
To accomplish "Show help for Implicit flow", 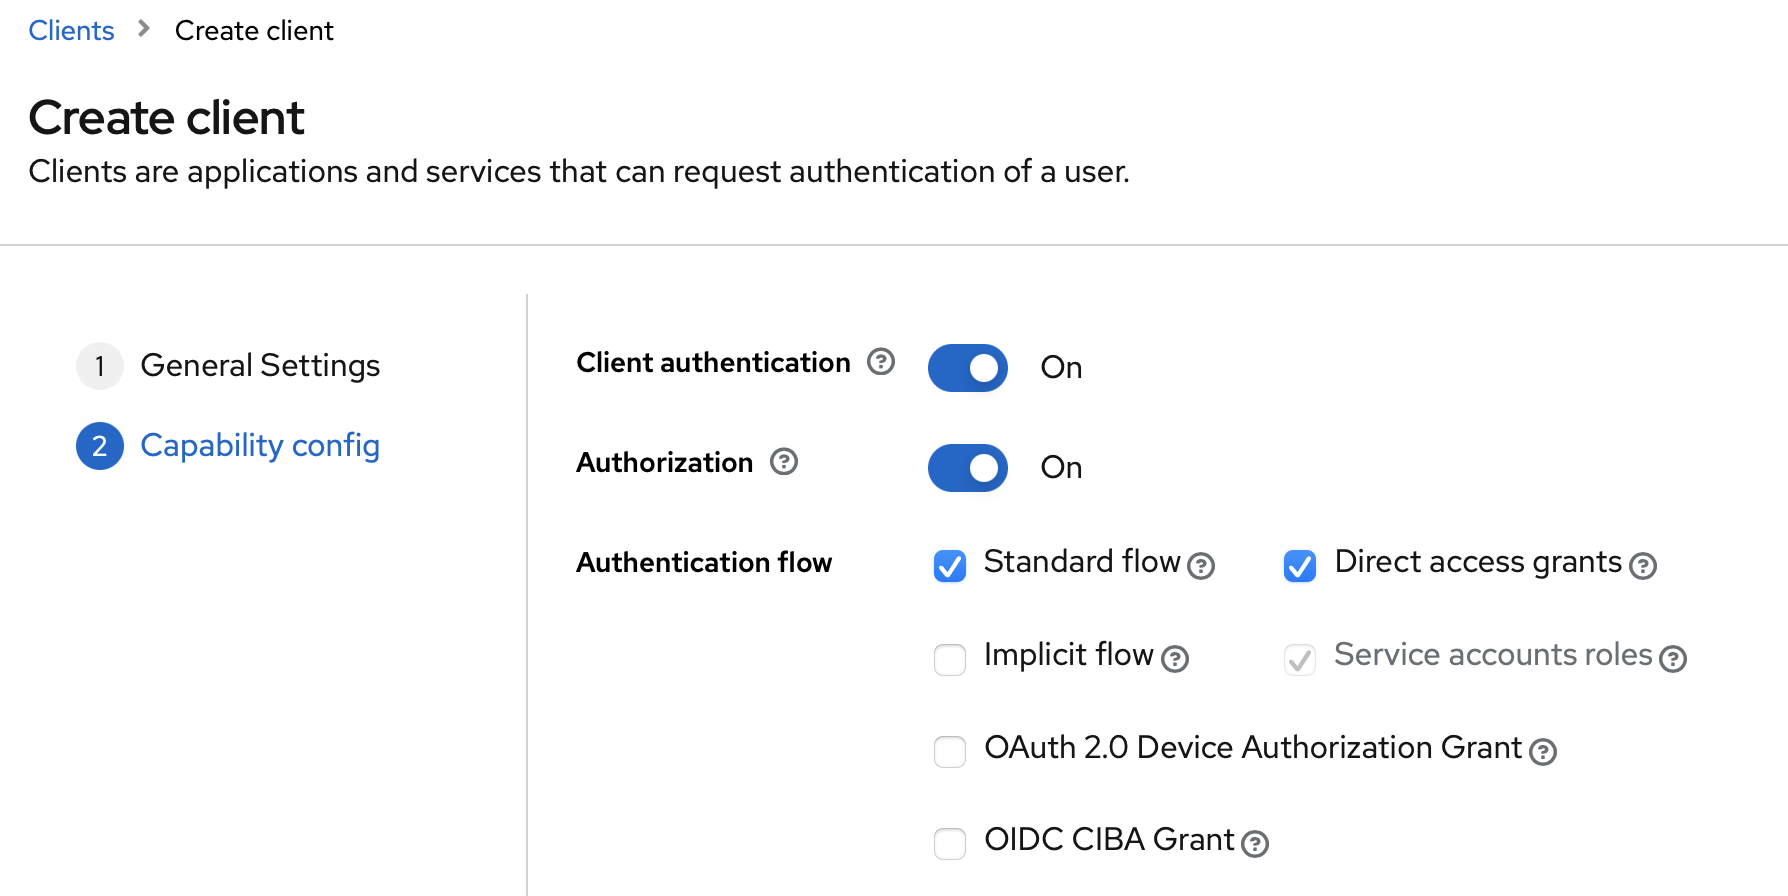I will 1175,659.
